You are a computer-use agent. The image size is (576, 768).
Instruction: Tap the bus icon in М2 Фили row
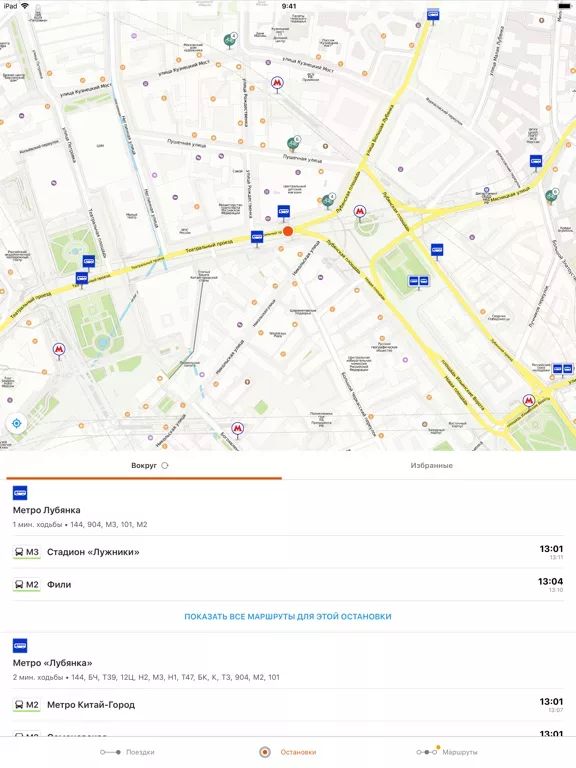point(19,584)
